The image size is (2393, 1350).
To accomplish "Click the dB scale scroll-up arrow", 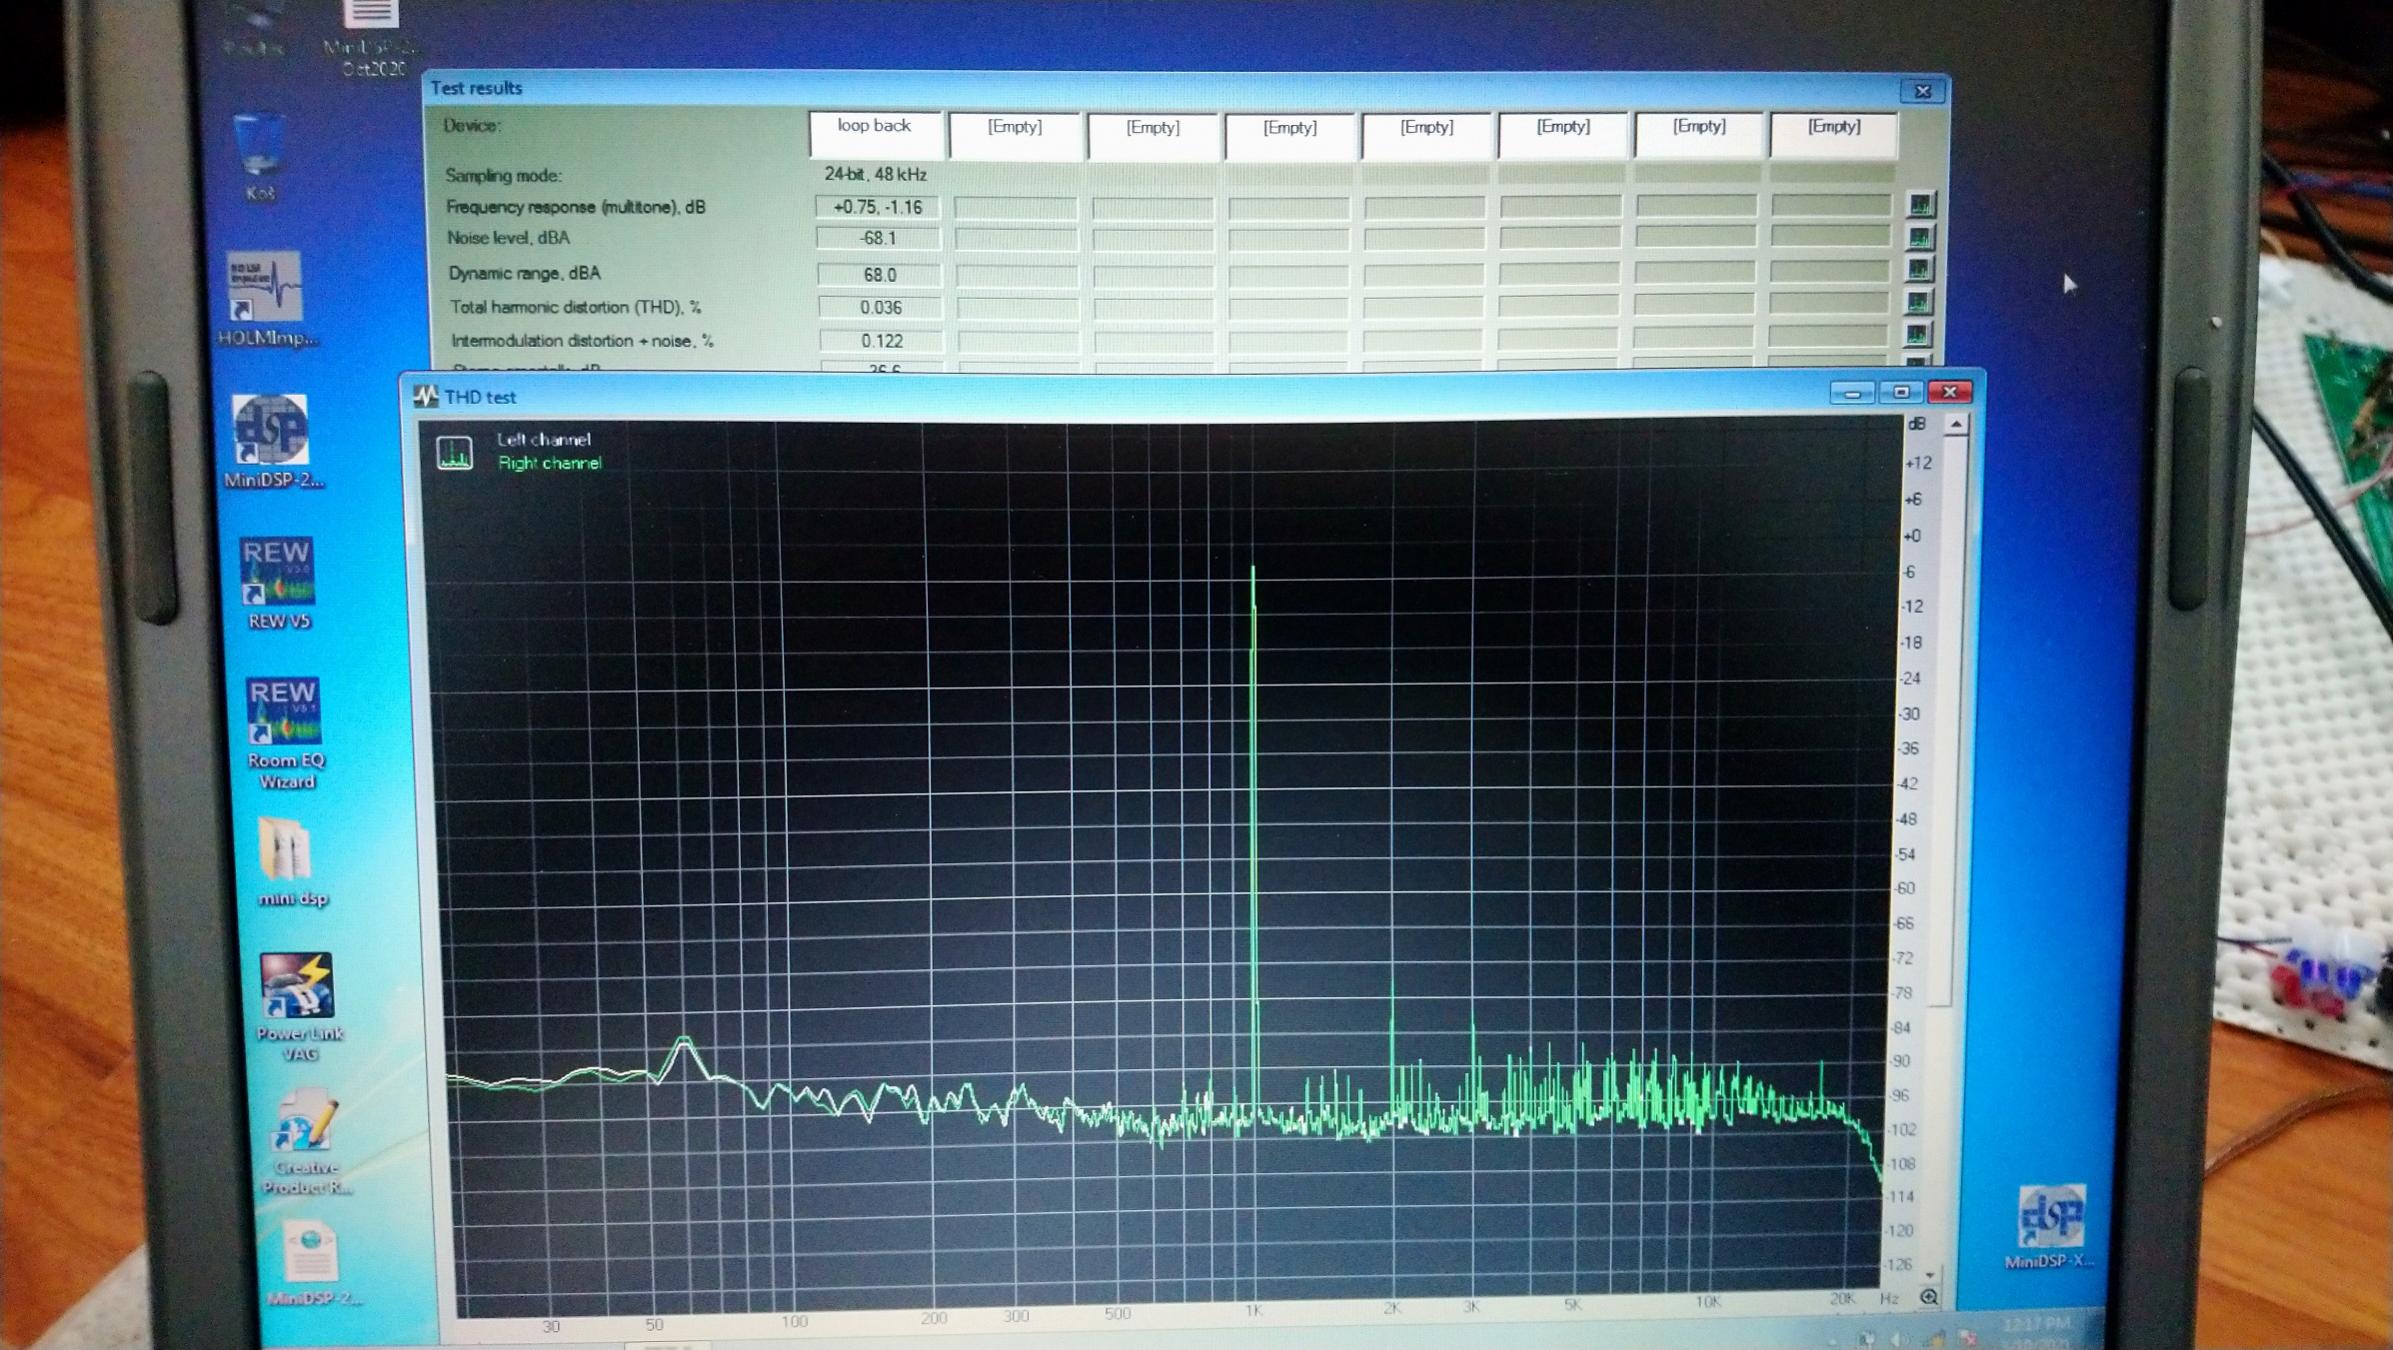I will point(1956,425).
